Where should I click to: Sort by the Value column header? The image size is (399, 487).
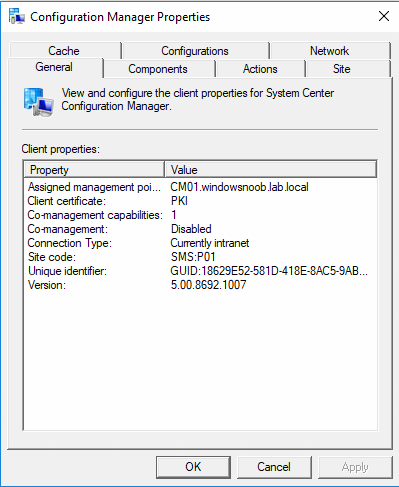[x=271, y=170]
